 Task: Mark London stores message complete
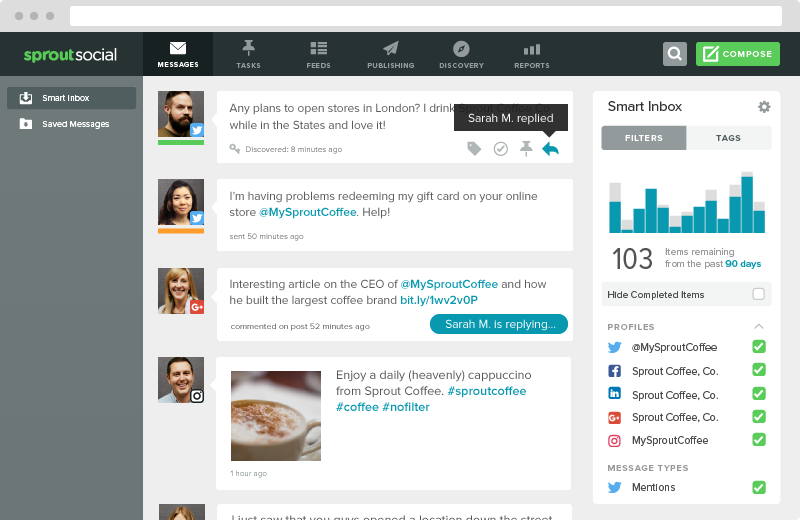(x=501, y=148)
